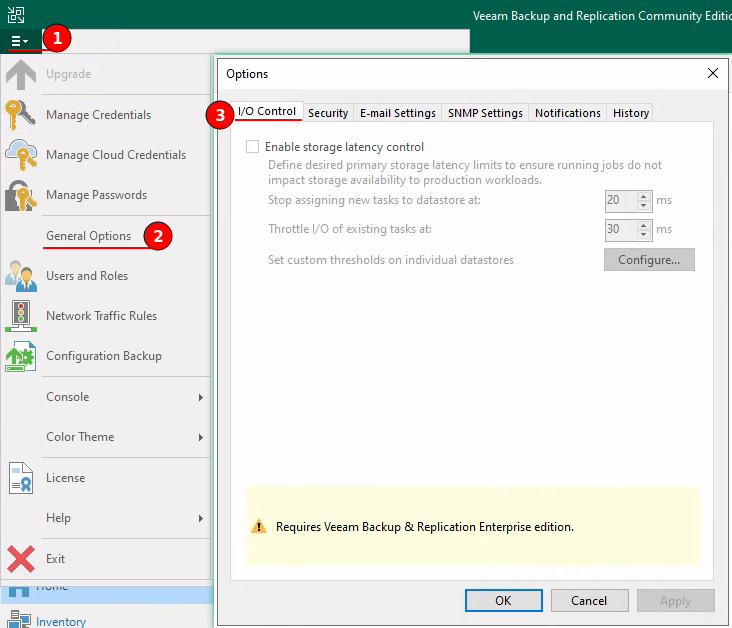The width and height of the screenshot is (732, 628).
Task: Confirm with the OK button
Action: (x=503, y=600)
